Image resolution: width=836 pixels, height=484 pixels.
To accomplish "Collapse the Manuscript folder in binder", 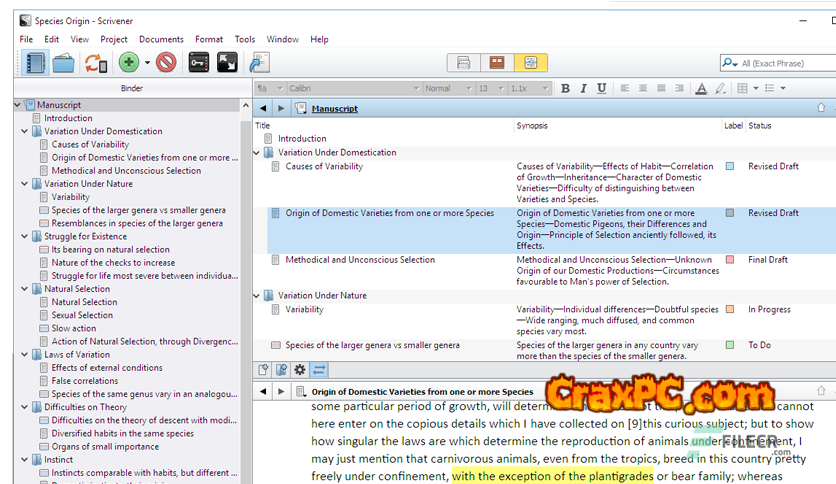I will pos(18,105).
